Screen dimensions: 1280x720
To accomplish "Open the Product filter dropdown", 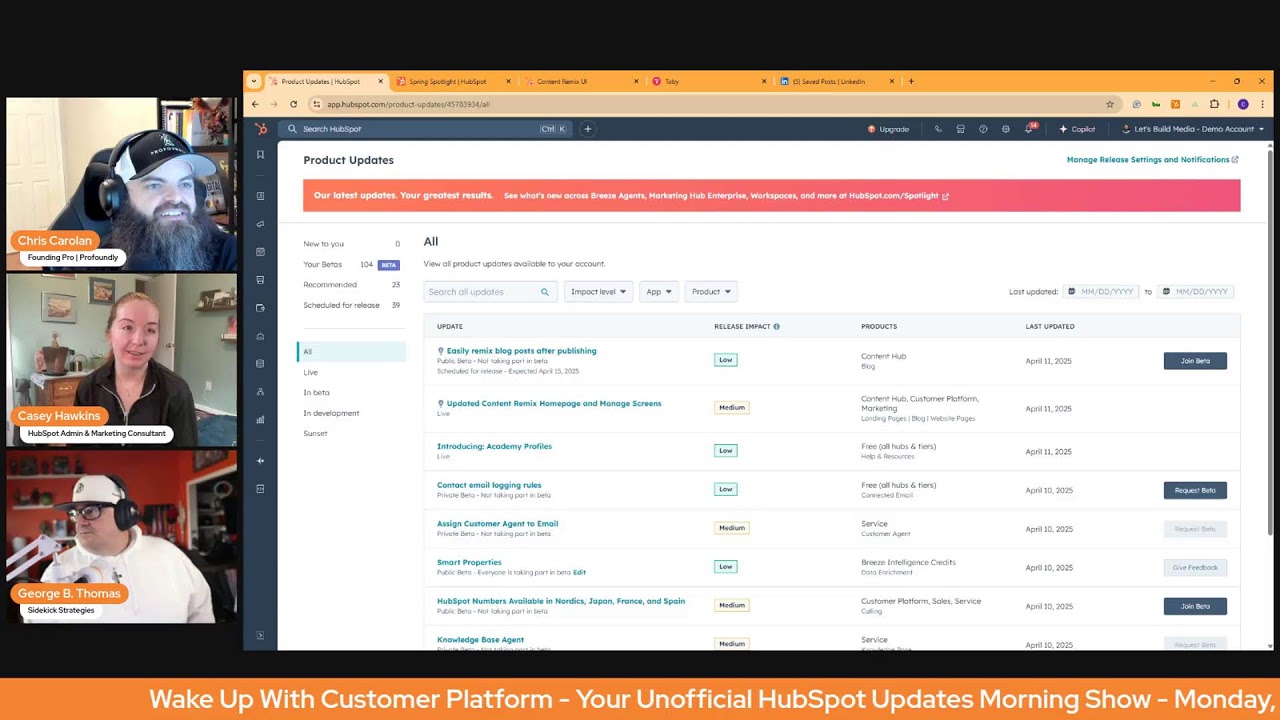I will tap(711, 292).
